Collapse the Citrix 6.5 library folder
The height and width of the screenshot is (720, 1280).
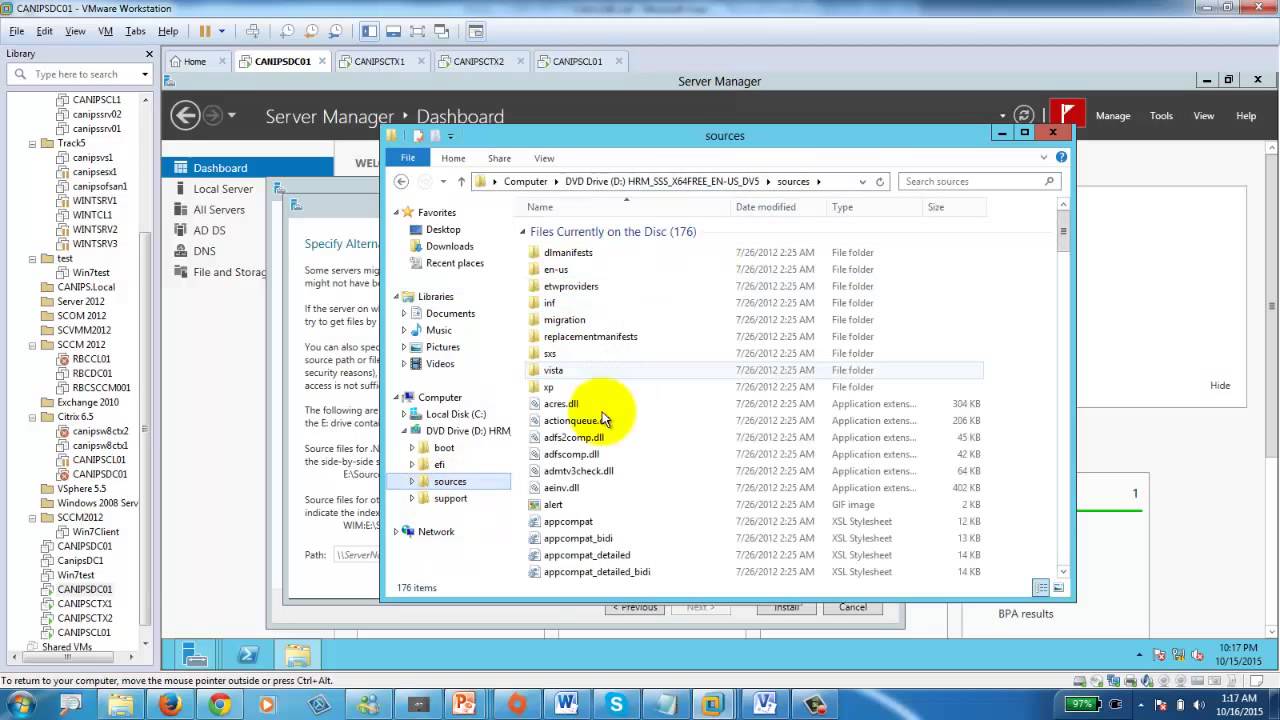(x=33, y=417)
